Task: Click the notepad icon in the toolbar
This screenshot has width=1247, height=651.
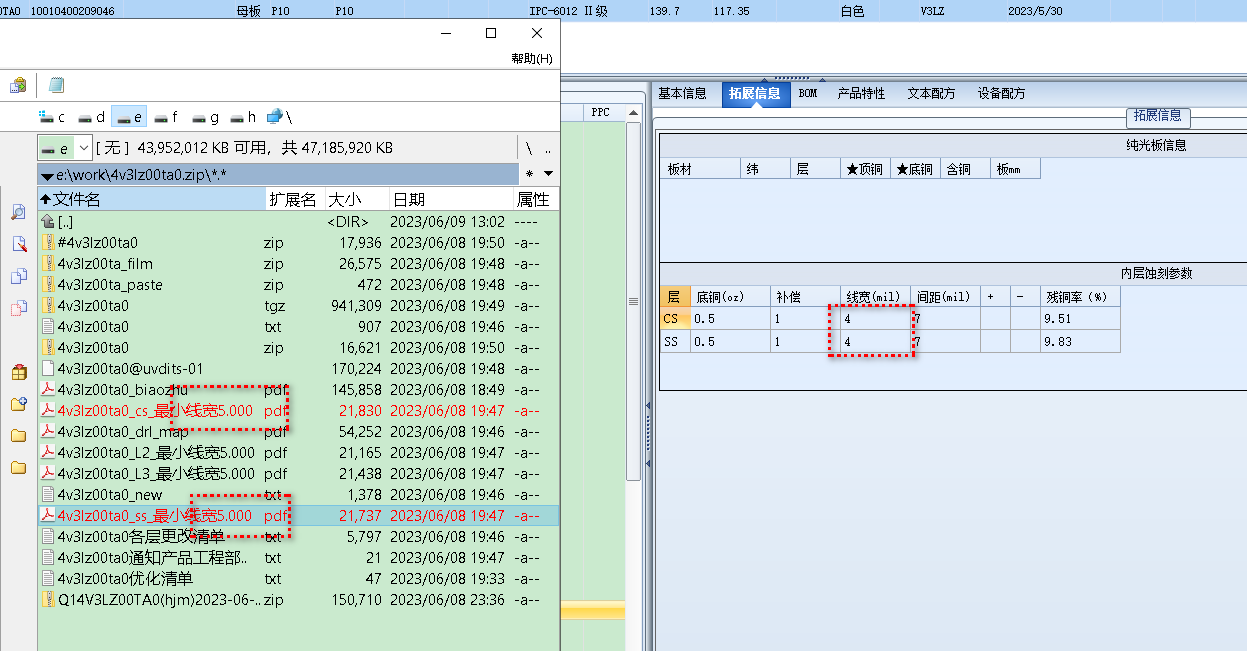Action: (x=57, y=85)
